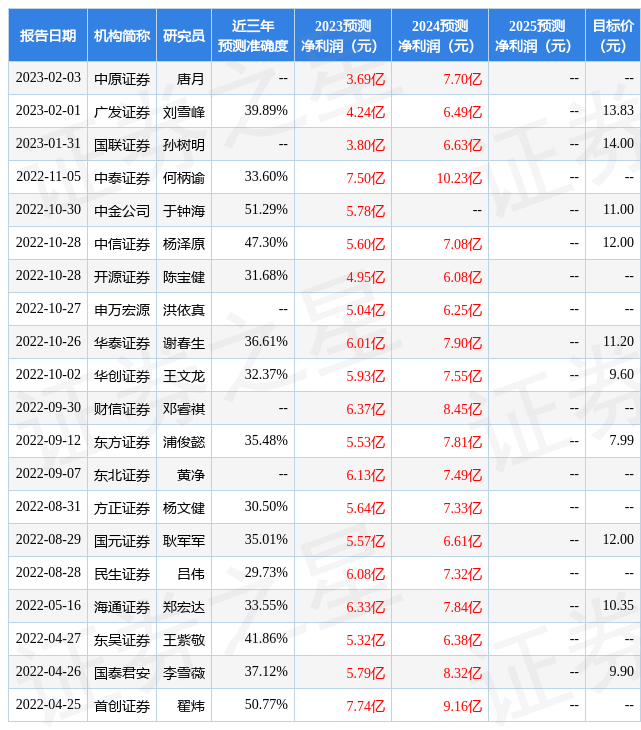The height and width of the screenshot is (730, 641).
Task: Click the 7.70亿 profit value
Action: tap(462, 79)
